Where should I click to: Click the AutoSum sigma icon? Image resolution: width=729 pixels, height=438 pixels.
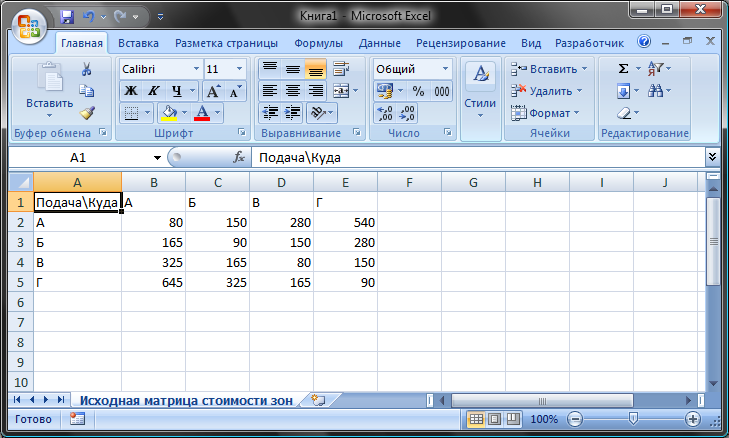[x=624, y=69]
